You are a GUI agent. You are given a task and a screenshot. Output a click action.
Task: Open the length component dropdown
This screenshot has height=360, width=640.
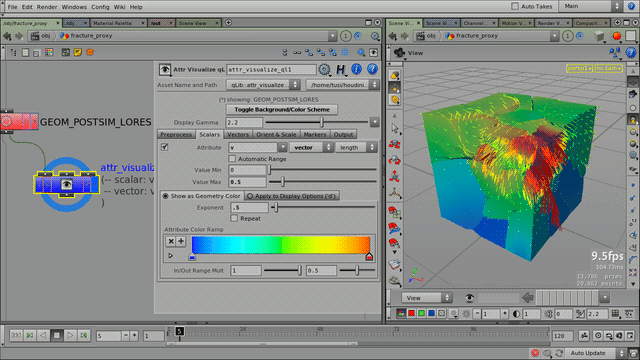[x=356, y=147]
